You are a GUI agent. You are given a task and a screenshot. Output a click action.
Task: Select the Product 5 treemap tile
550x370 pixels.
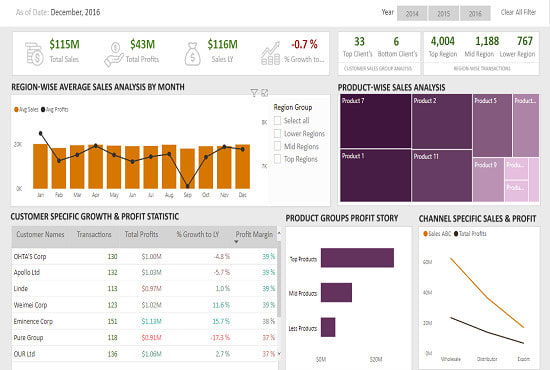[492, 125]
